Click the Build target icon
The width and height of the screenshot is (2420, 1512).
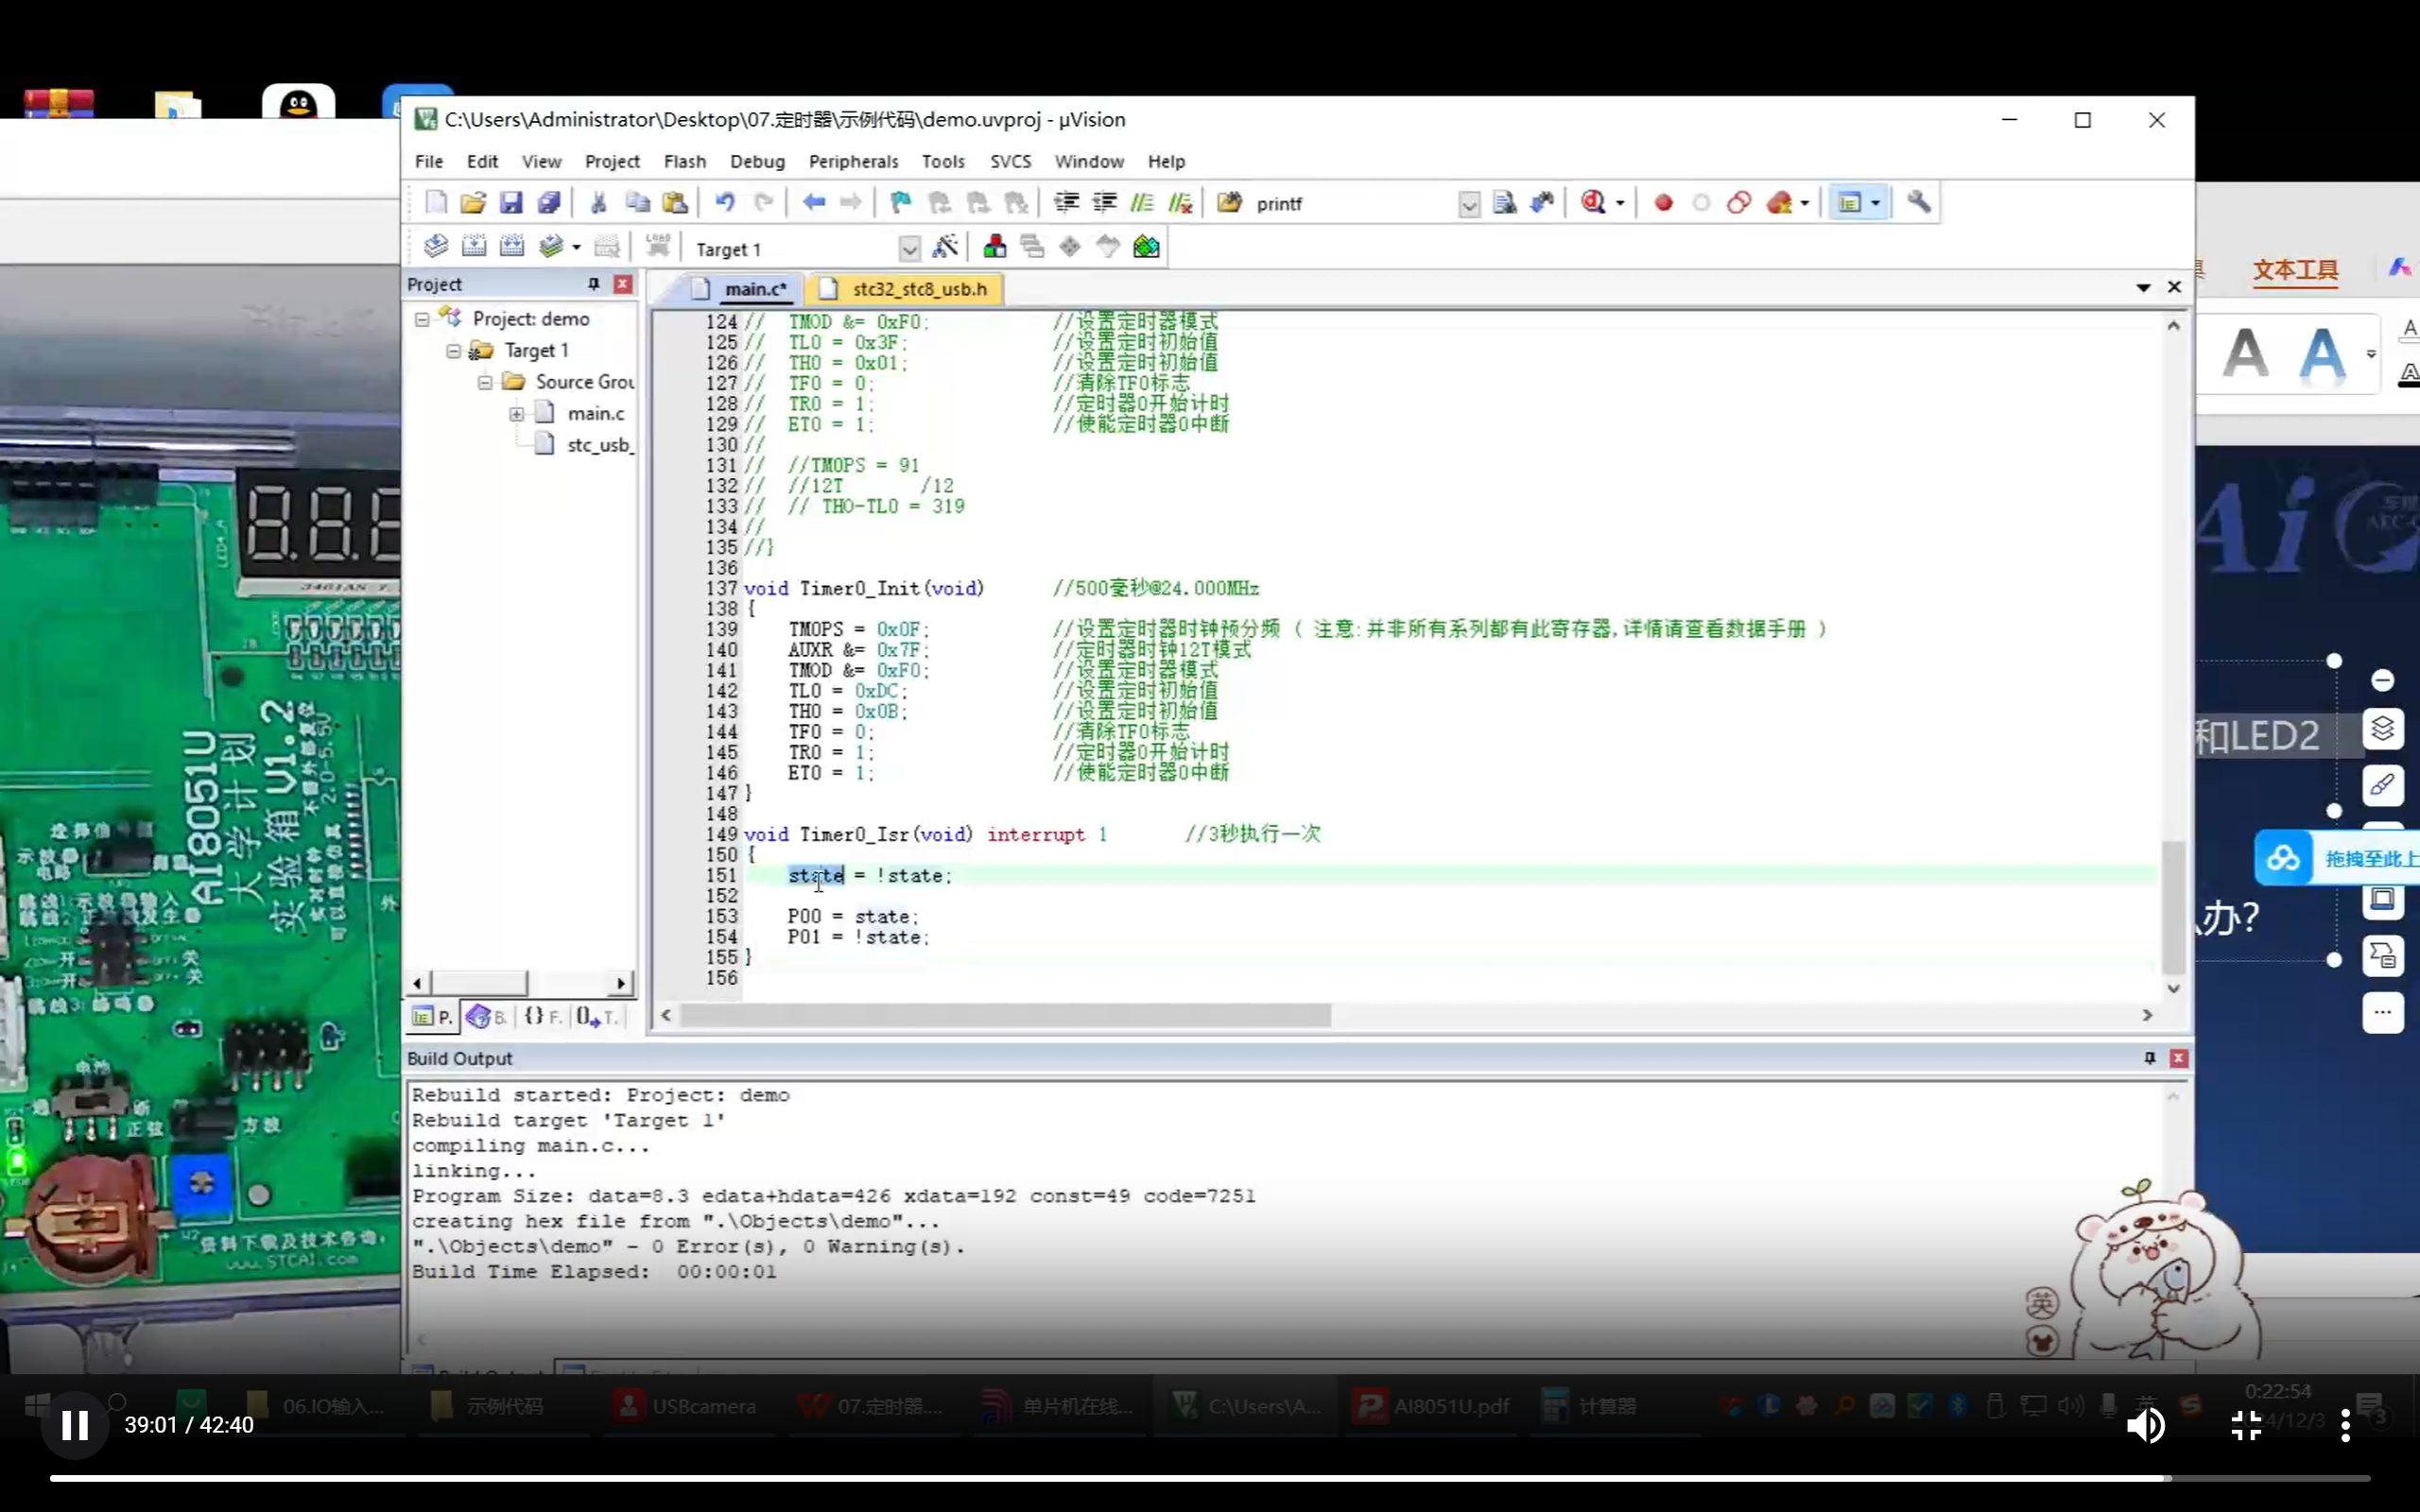[474, 246]
